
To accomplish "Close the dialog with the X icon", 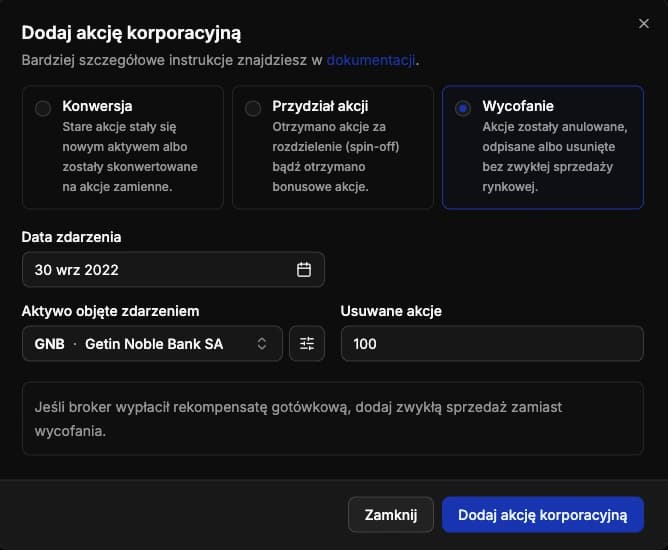I will click(x=643, y=23).
